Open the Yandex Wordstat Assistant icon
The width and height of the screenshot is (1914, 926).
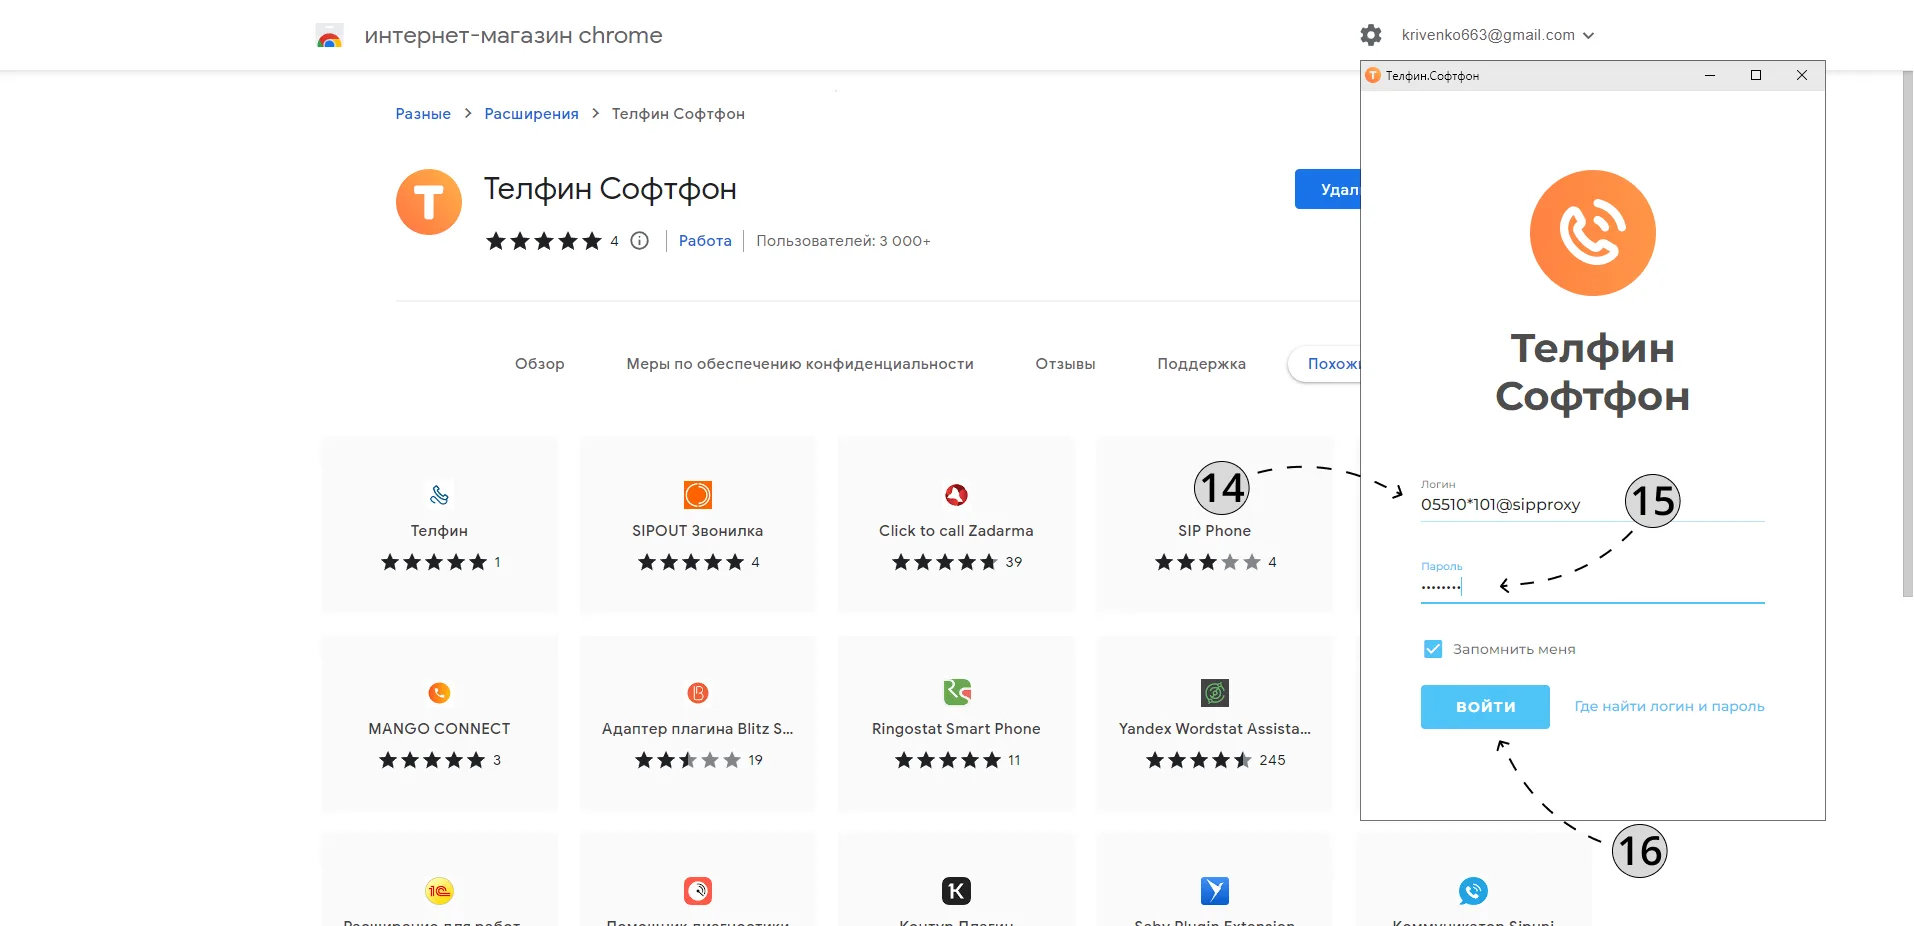(x=1214, y=692)
